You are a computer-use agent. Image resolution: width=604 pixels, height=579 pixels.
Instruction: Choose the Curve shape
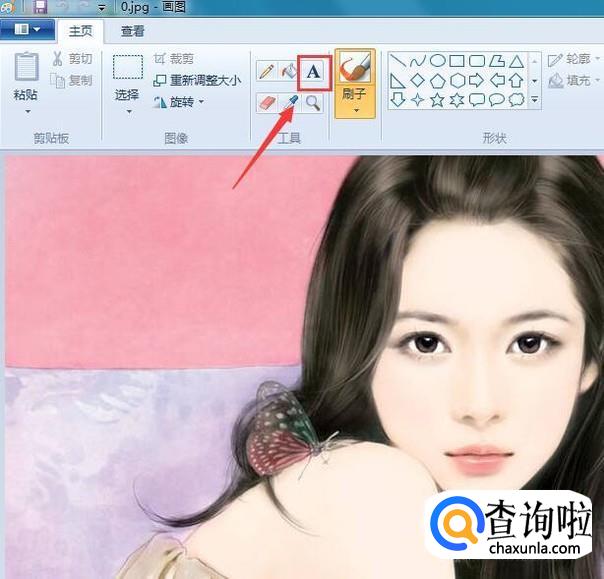point(418,61)
